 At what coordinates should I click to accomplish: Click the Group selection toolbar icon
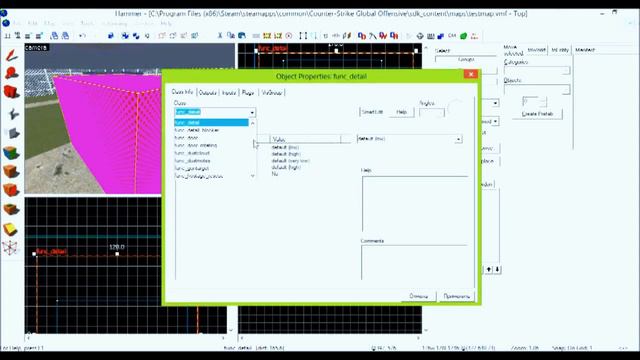tap(125, 36)
